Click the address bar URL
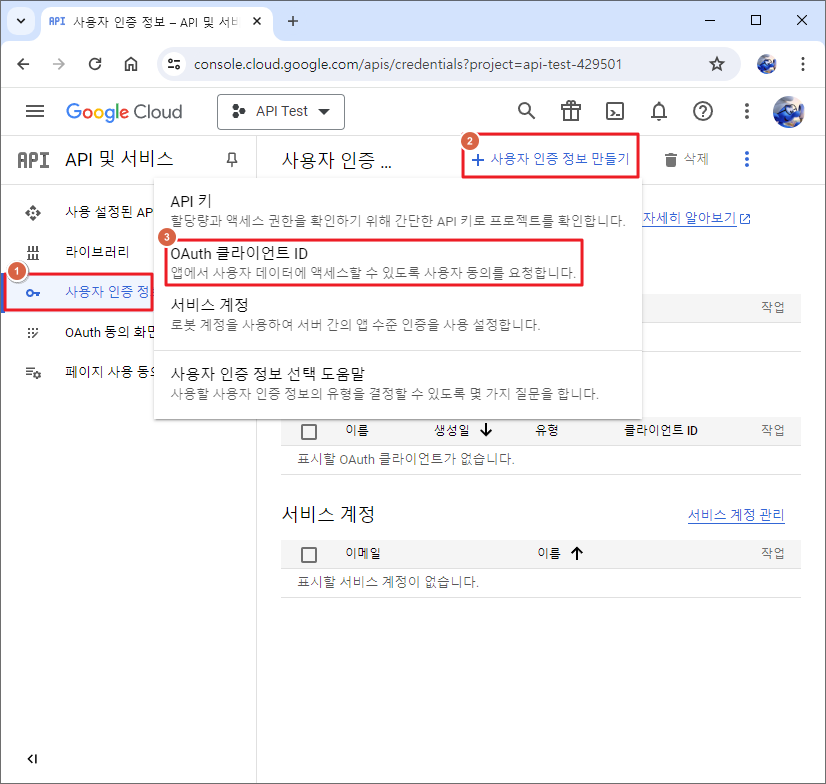 (408, 64)
